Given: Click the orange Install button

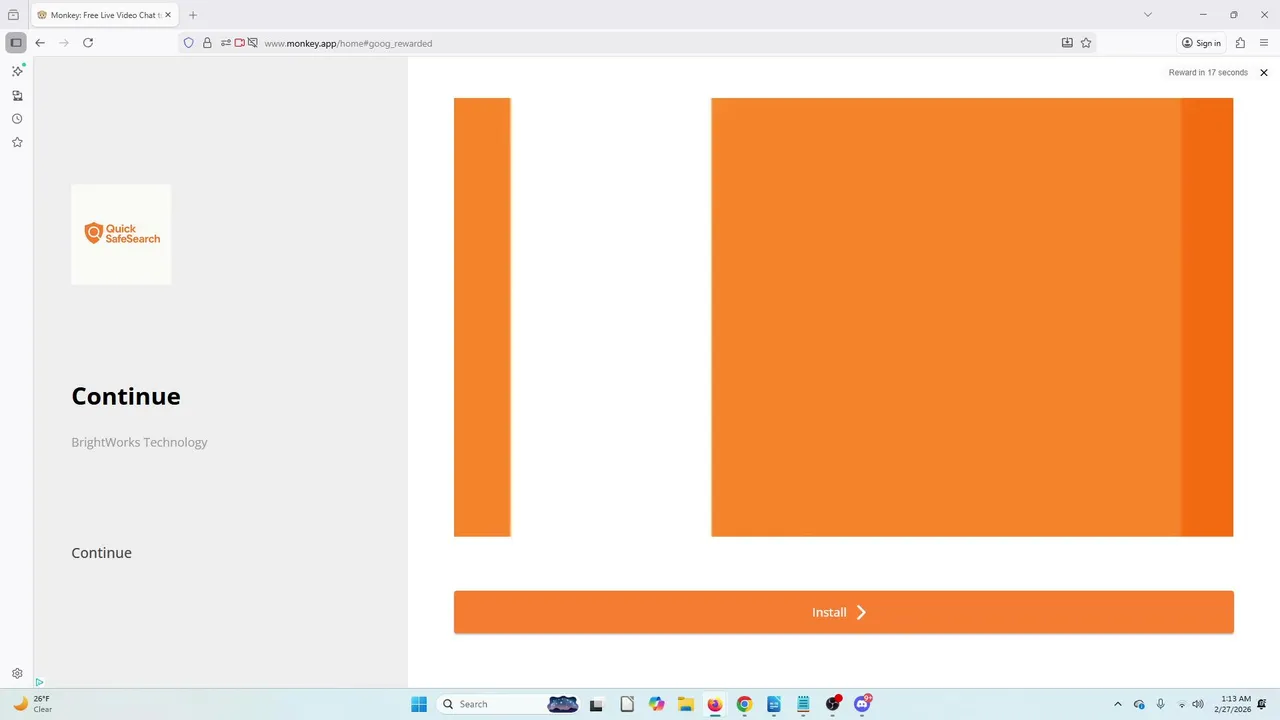Looking at the screenshot, I should pyautogui.click(x=844, y=612).
